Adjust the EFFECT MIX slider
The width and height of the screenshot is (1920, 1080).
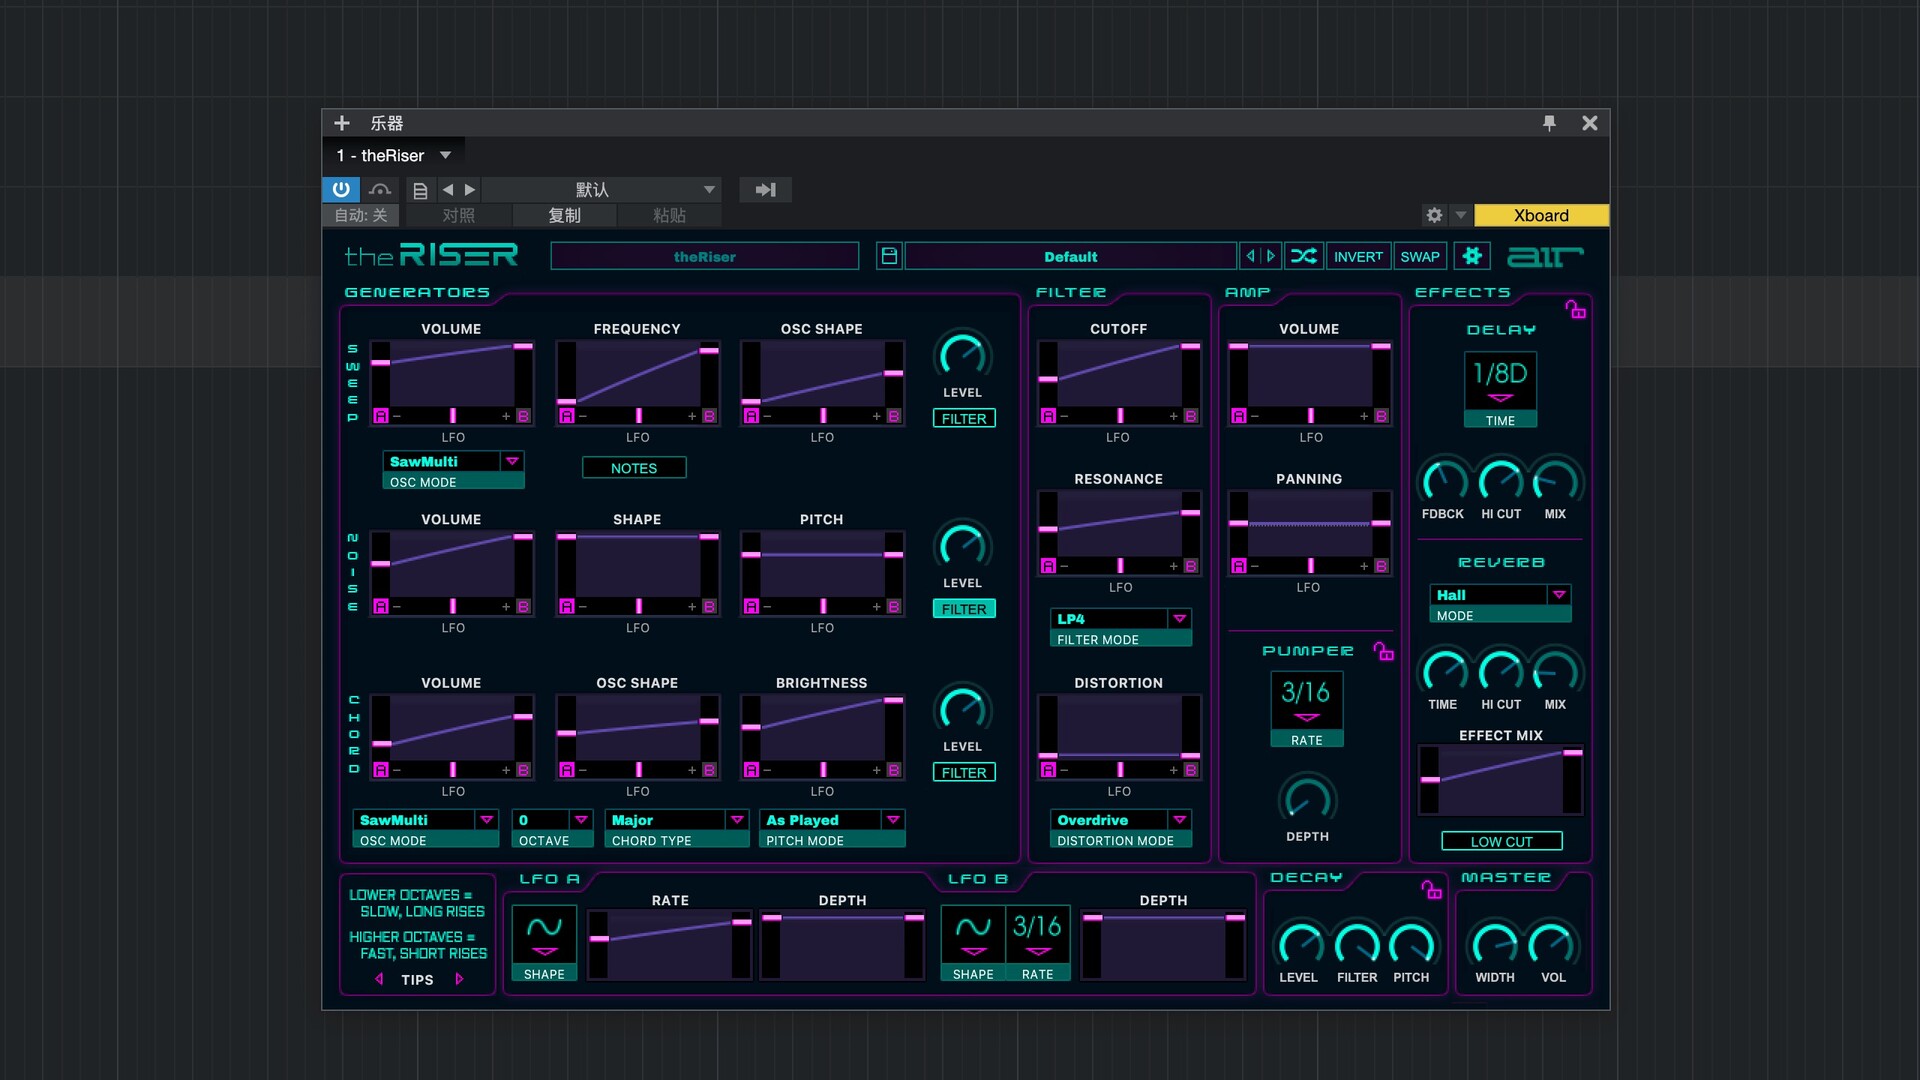[1500, 780]
